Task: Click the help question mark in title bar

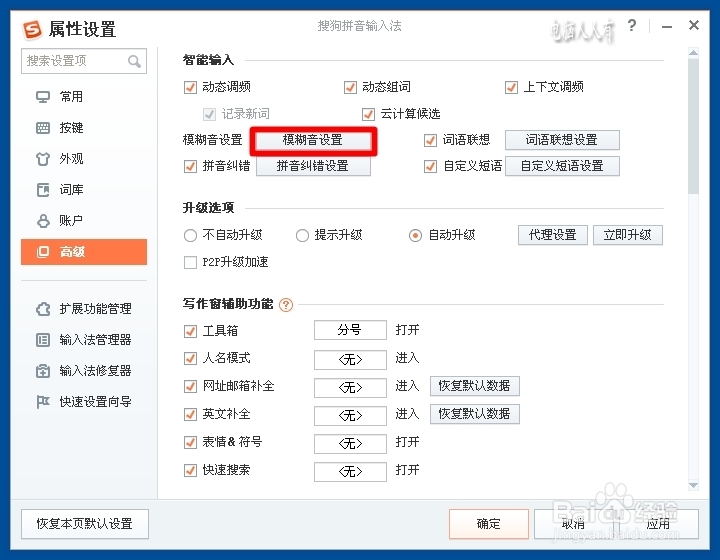Action: [x=632, y=25]
